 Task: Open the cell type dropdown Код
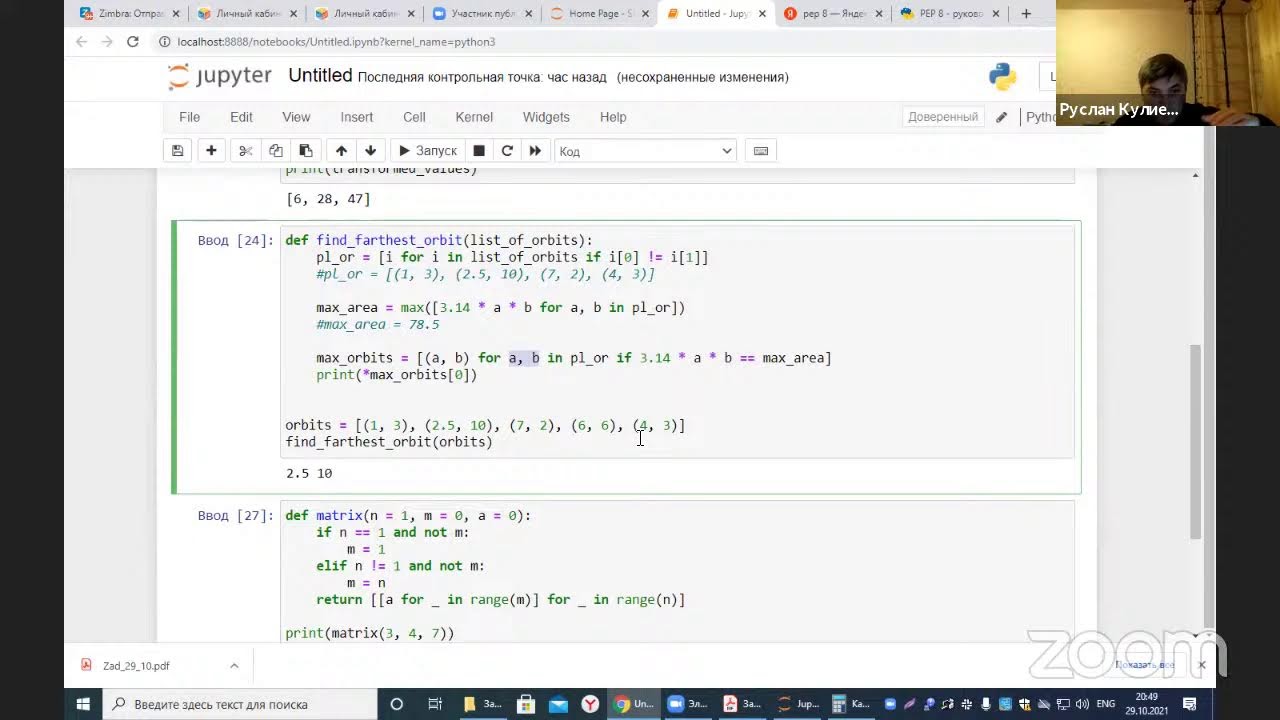(645, 151)
